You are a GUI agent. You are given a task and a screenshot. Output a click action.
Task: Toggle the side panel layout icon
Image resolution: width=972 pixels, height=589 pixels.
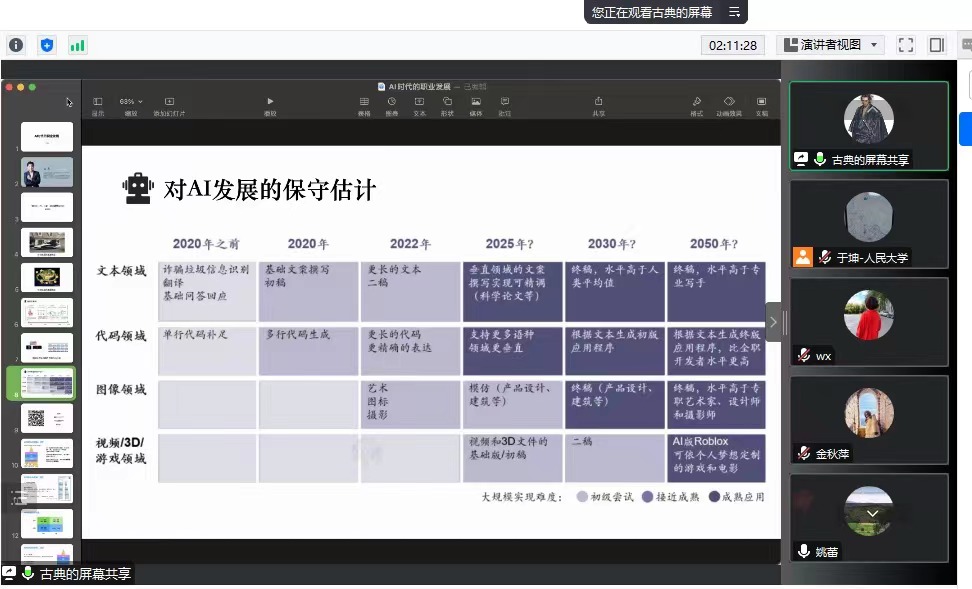(x=937, y=45)
